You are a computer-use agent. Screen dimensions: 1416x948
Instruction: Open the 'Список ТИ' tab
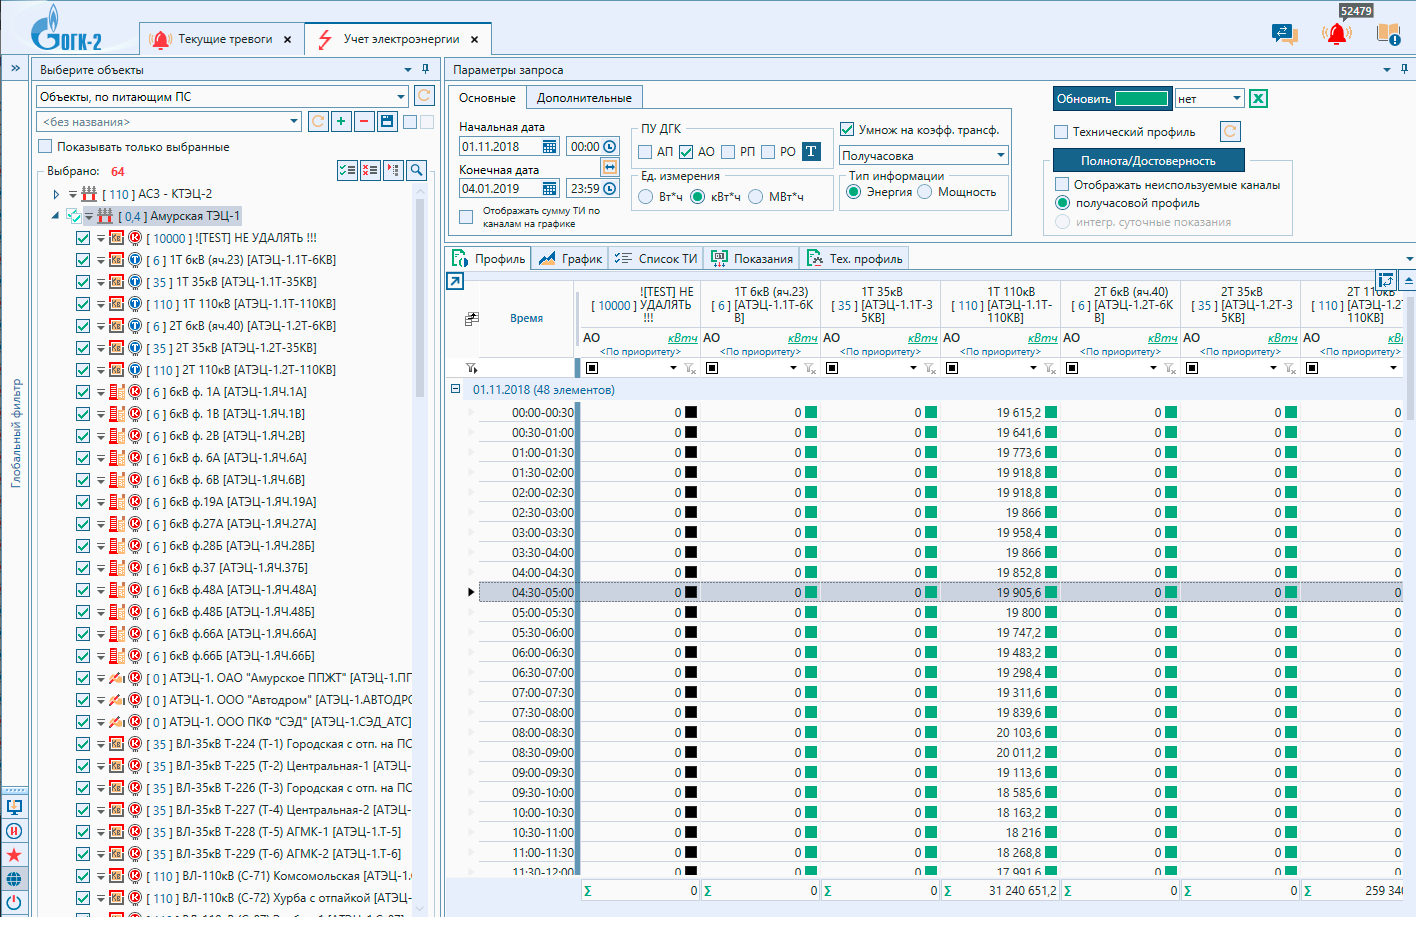(x=656, y=258)
